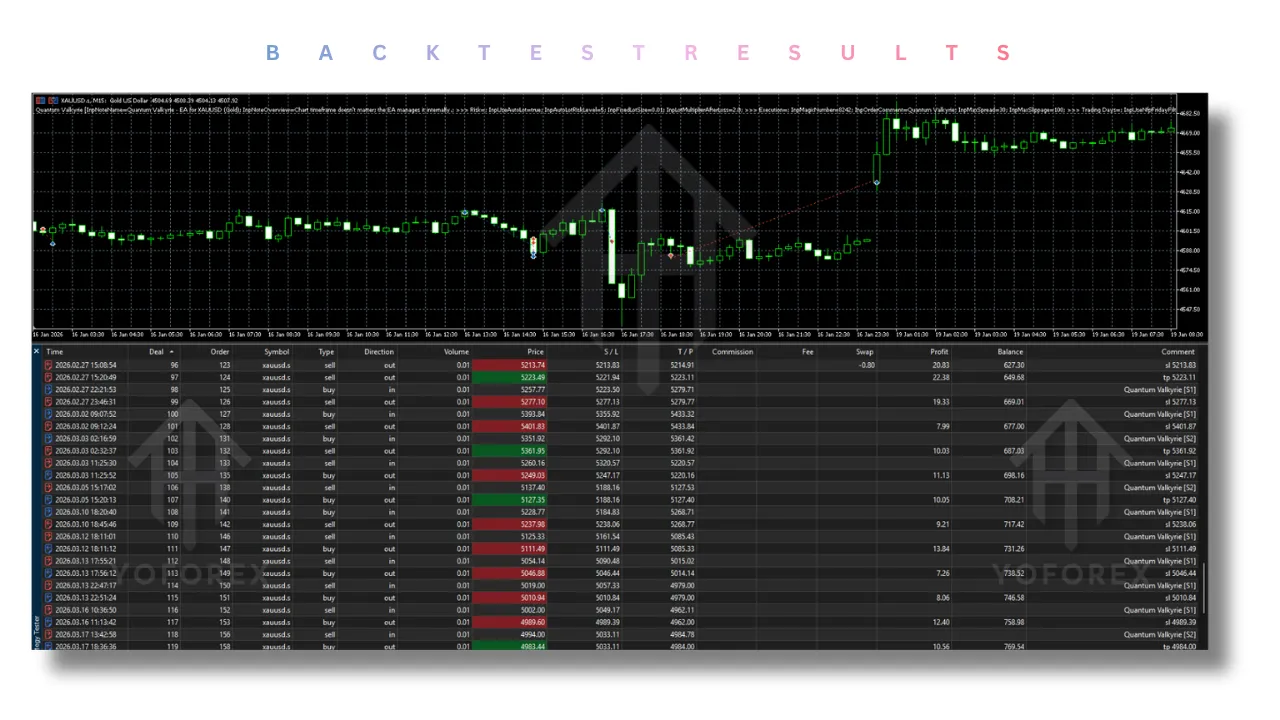Select the red price cell 5277.10
The height and width of the screenshot is (720, 1280).
510,401
